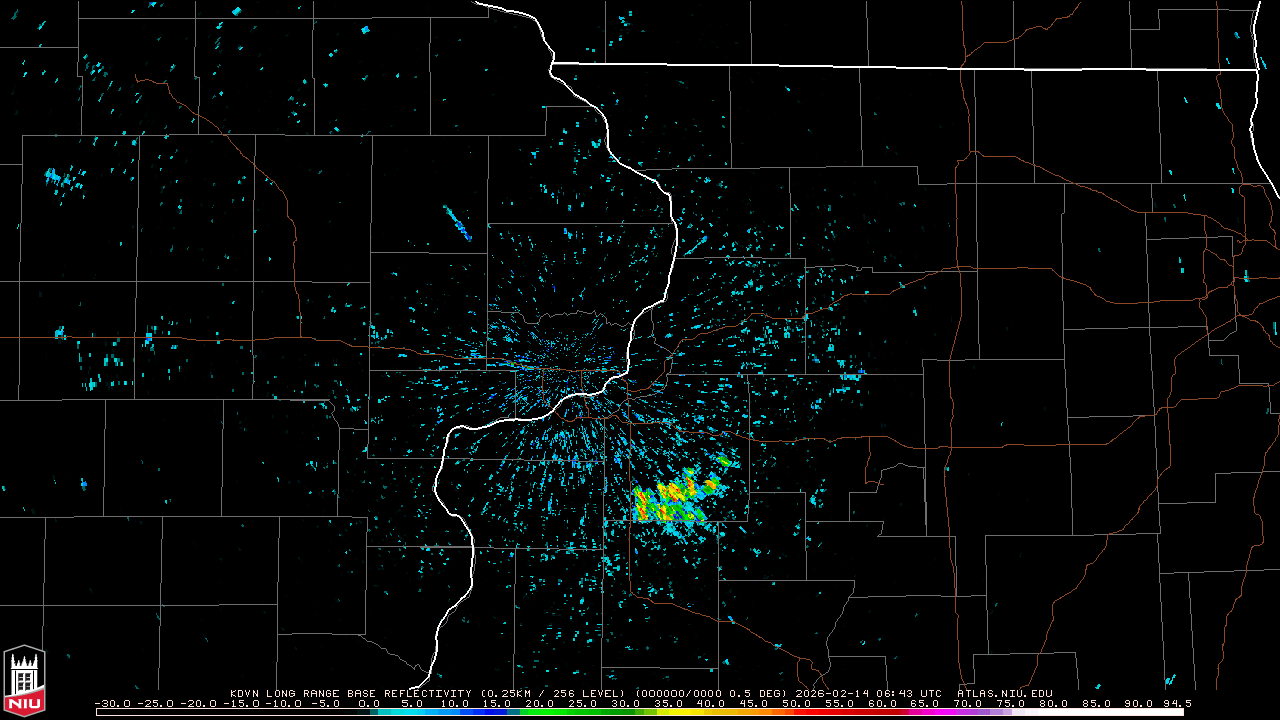Click the 0.0 value on the scale
The image size is (1280, 720).
click(369, 704)
